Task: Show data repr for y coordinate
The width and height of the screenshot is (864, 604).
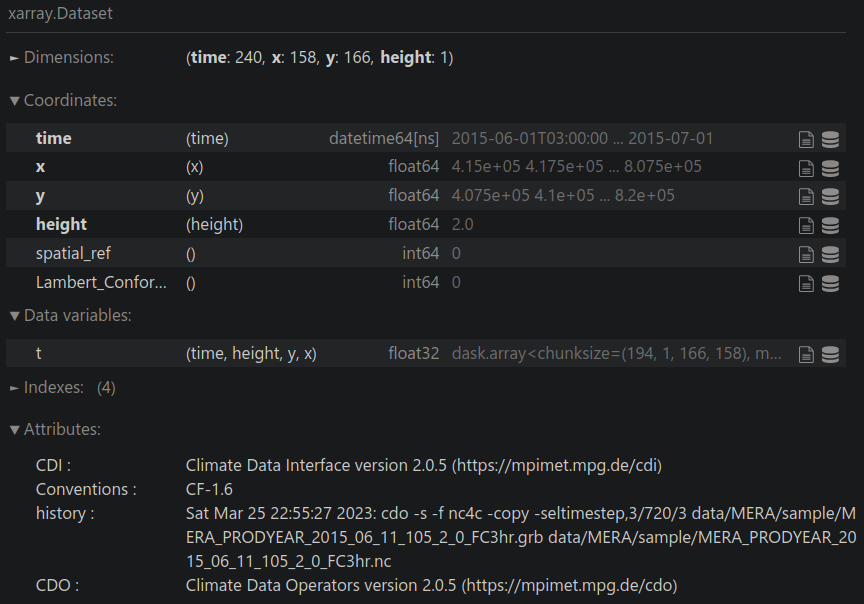Action: pyautogui.click(x=830, y=197)
